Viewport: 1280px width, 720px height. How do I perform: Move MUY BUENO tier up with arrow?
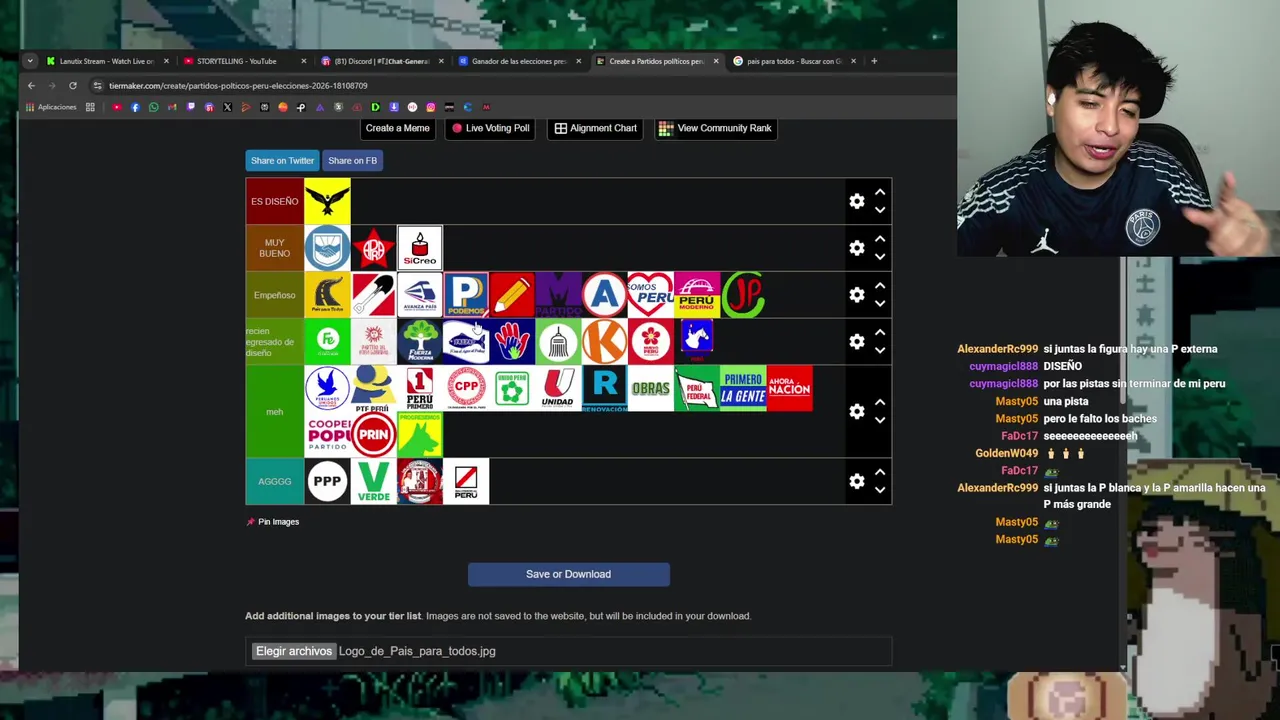point(880,239)
